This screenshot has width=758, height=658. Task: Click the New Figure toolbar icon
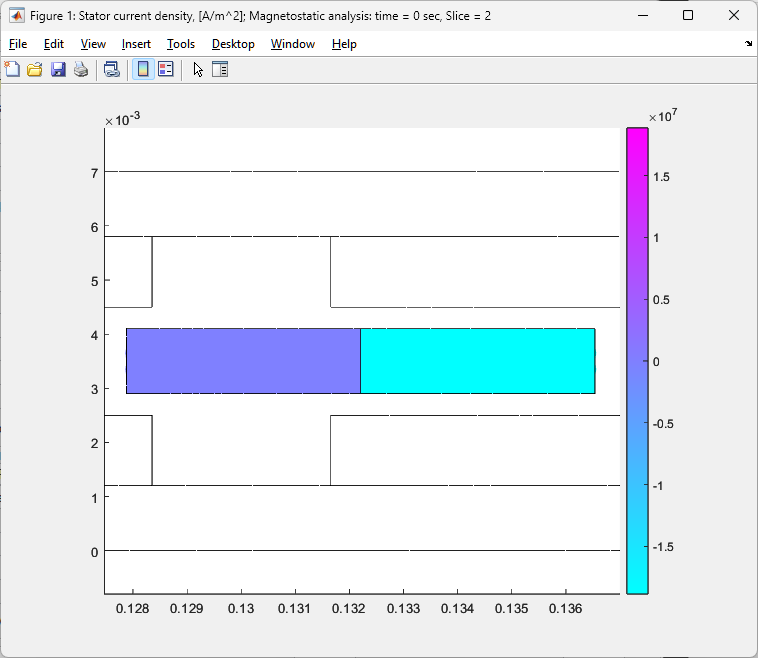[x=12, y=70]
